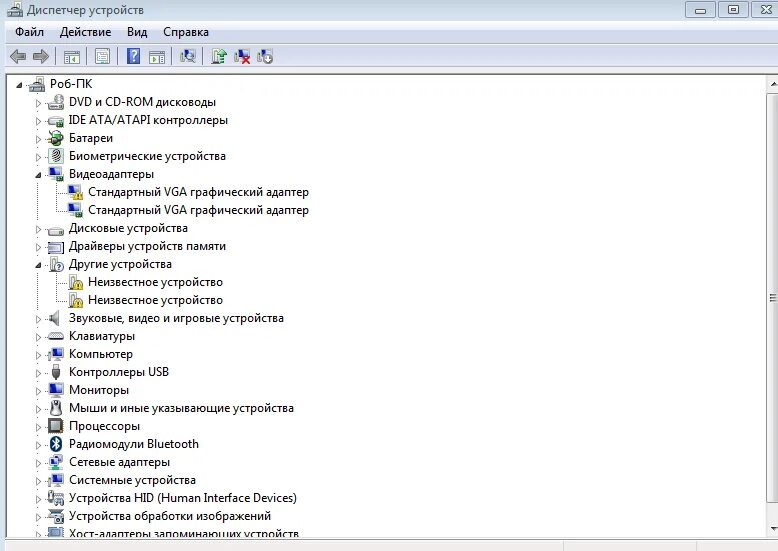Minimize the Диспетчер устройств window
The height and width of the screenshot is (551, 778).
[700, 10]
